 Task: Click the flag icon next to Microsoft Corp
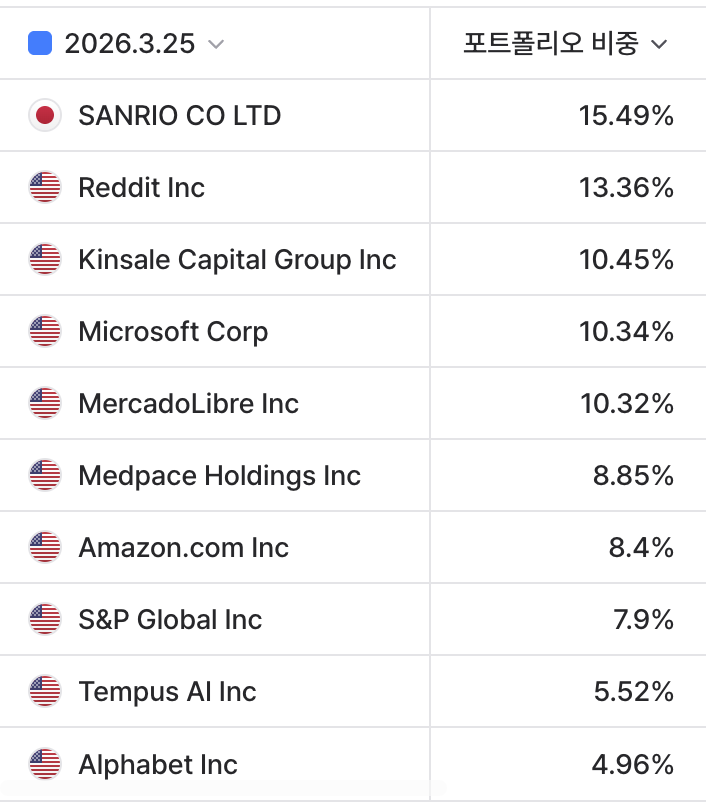click(44, 331)
